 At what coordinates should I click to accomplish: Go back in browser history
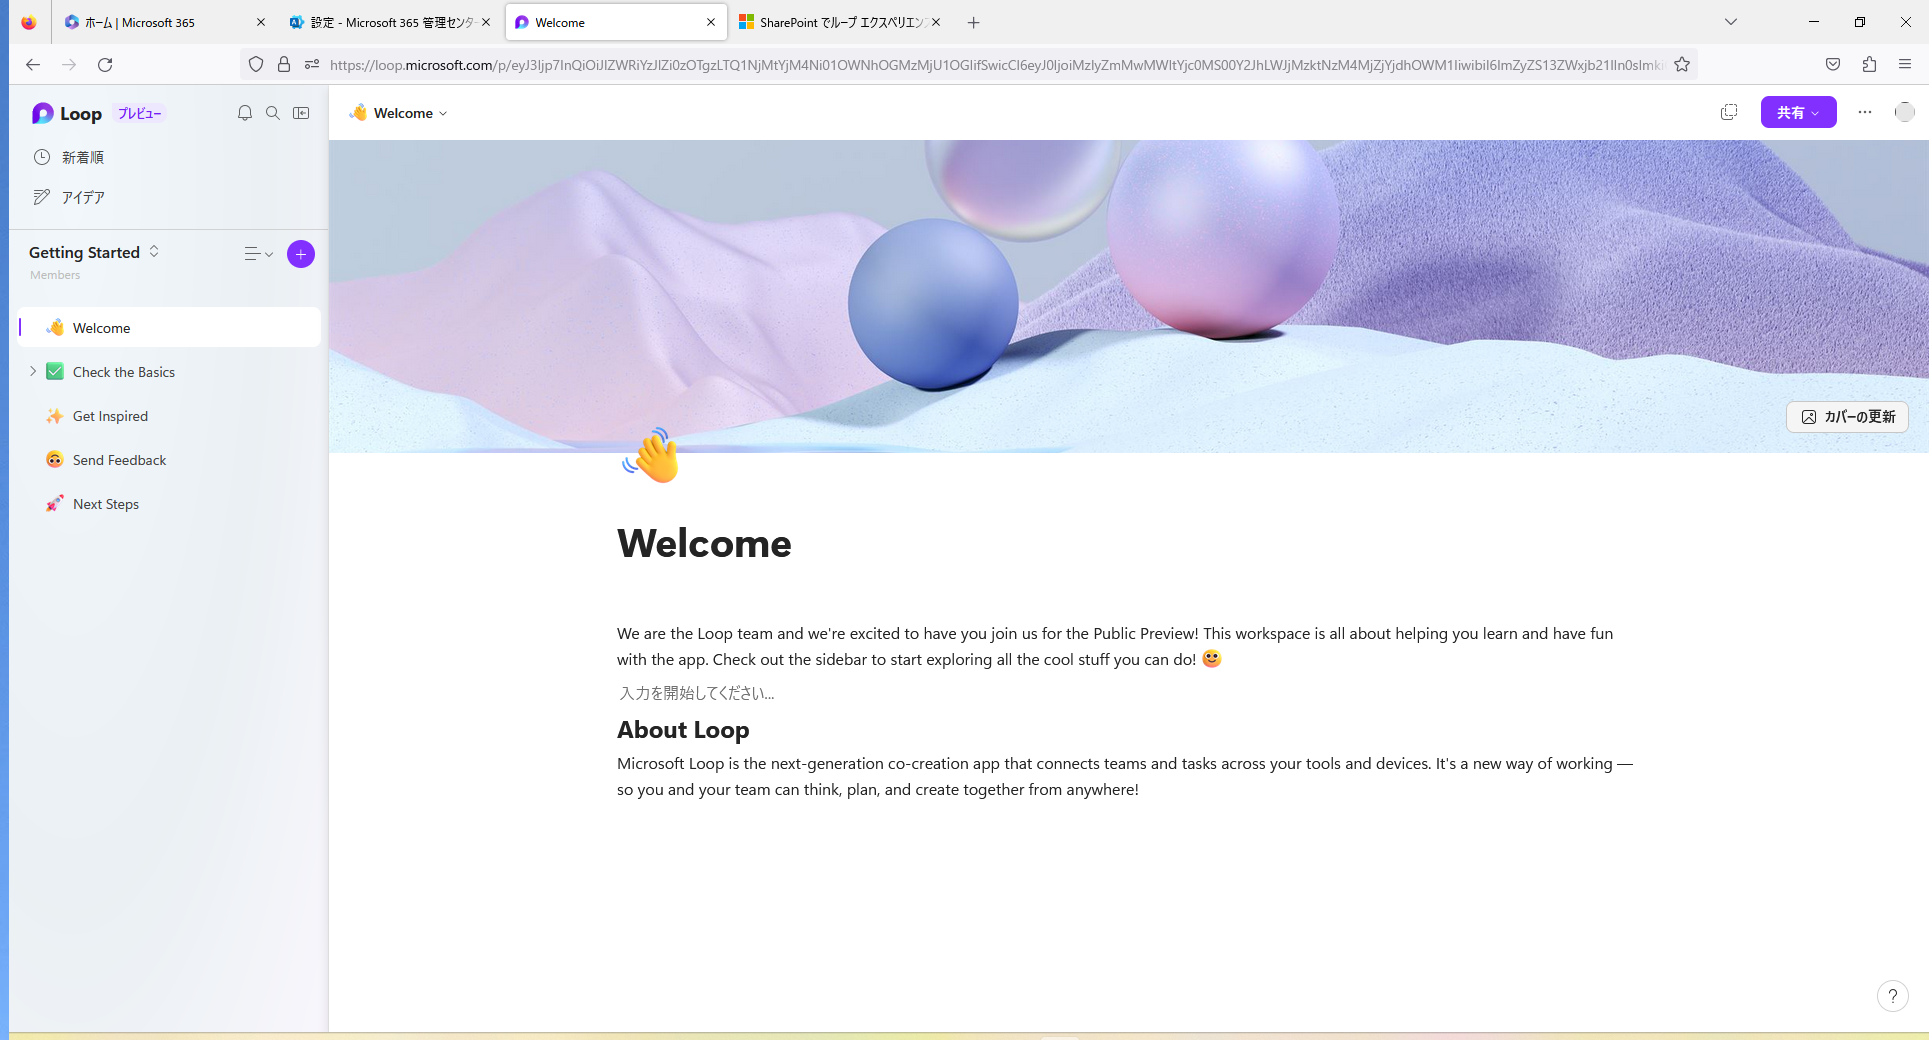(x=33, y=64)
